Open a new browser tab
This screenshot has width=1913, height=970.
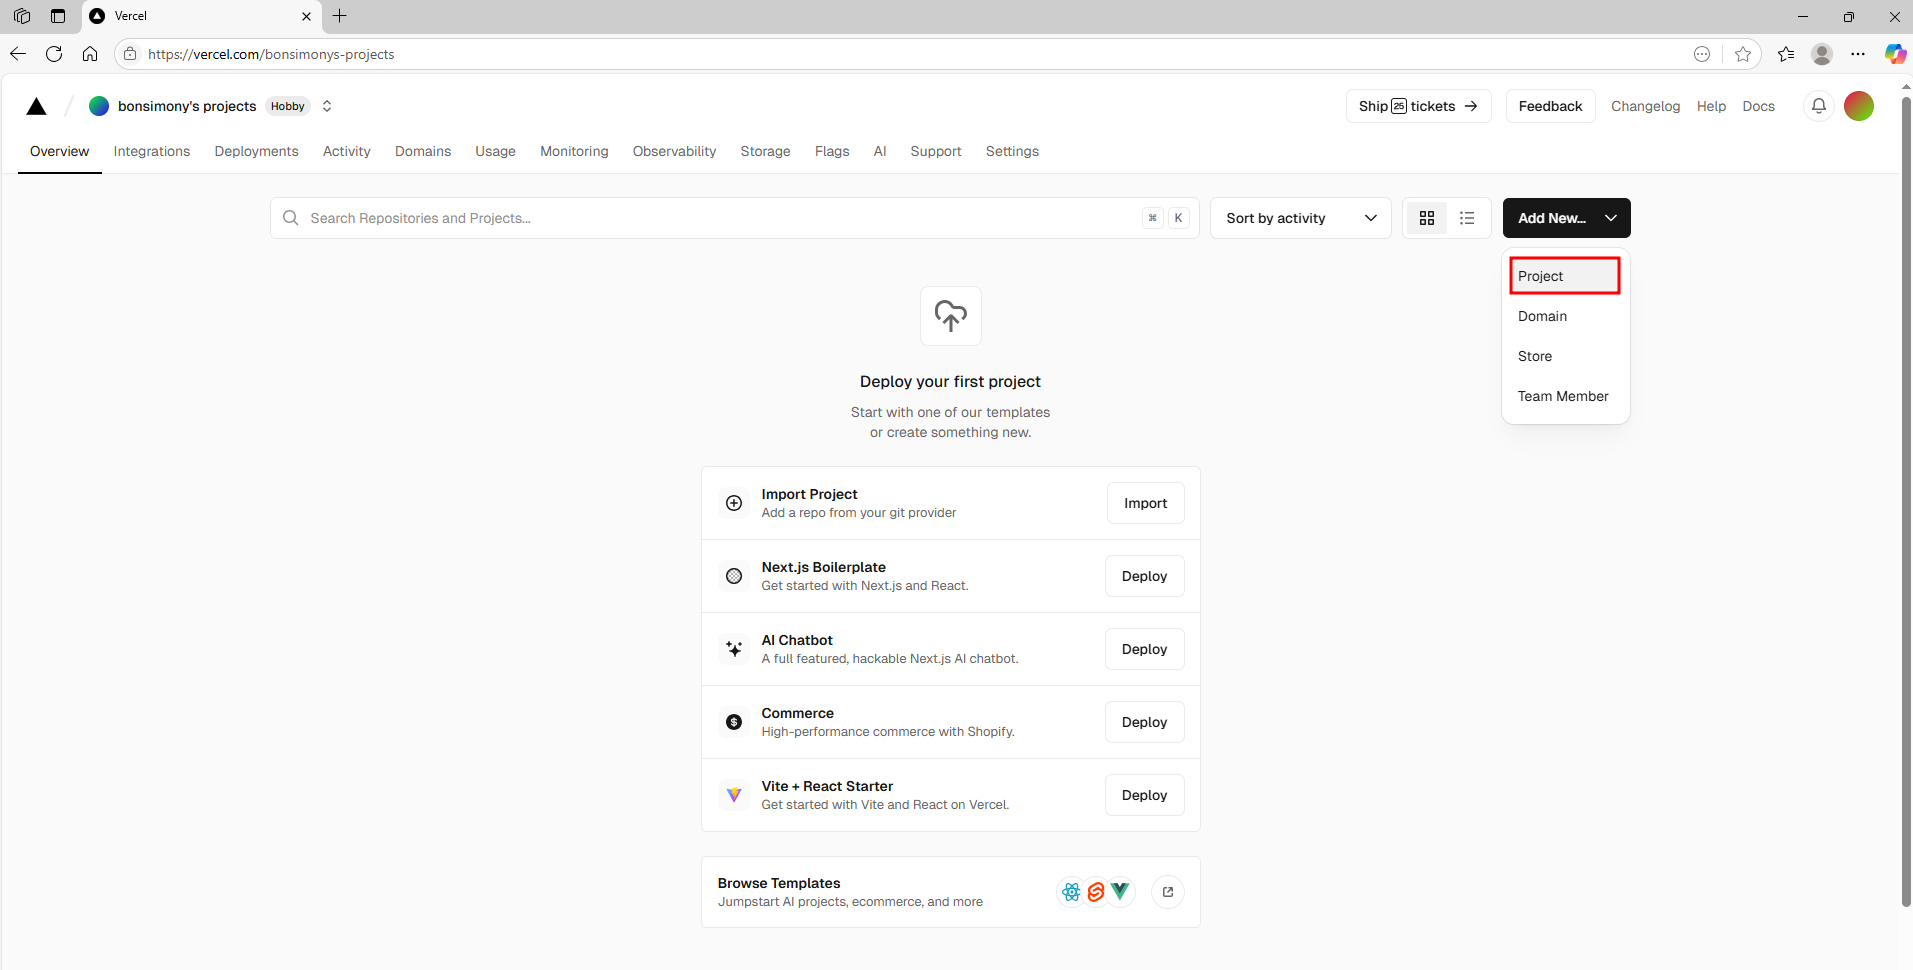(340, 16)
